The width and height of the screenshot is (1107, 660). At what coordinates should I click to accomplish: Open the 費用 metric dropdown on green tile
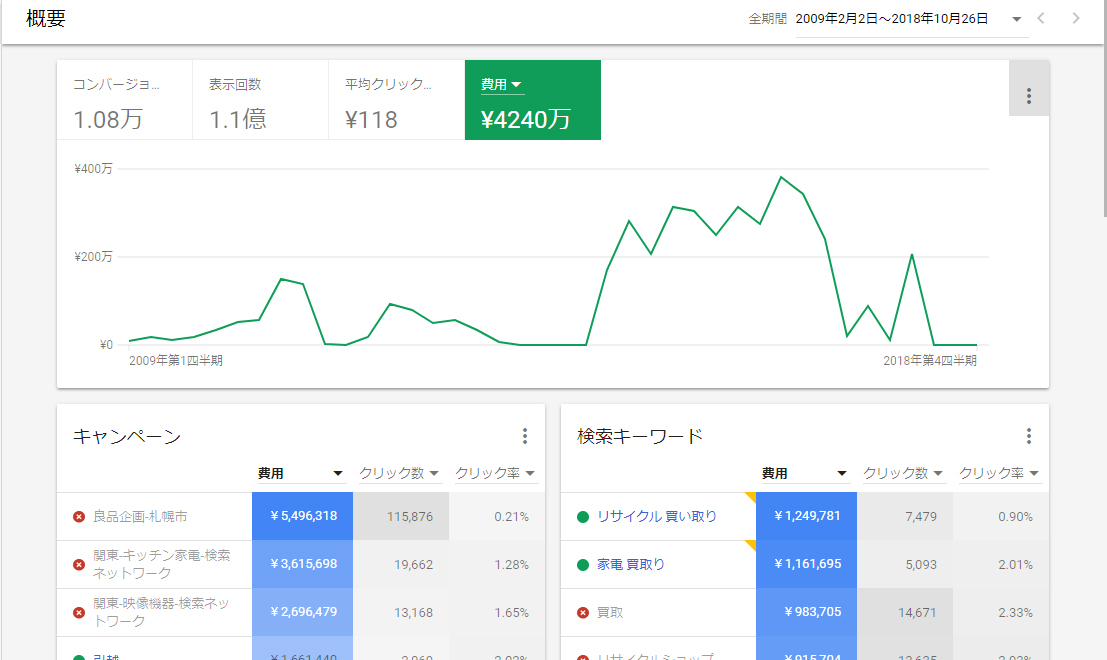click(x=502, y=85)
